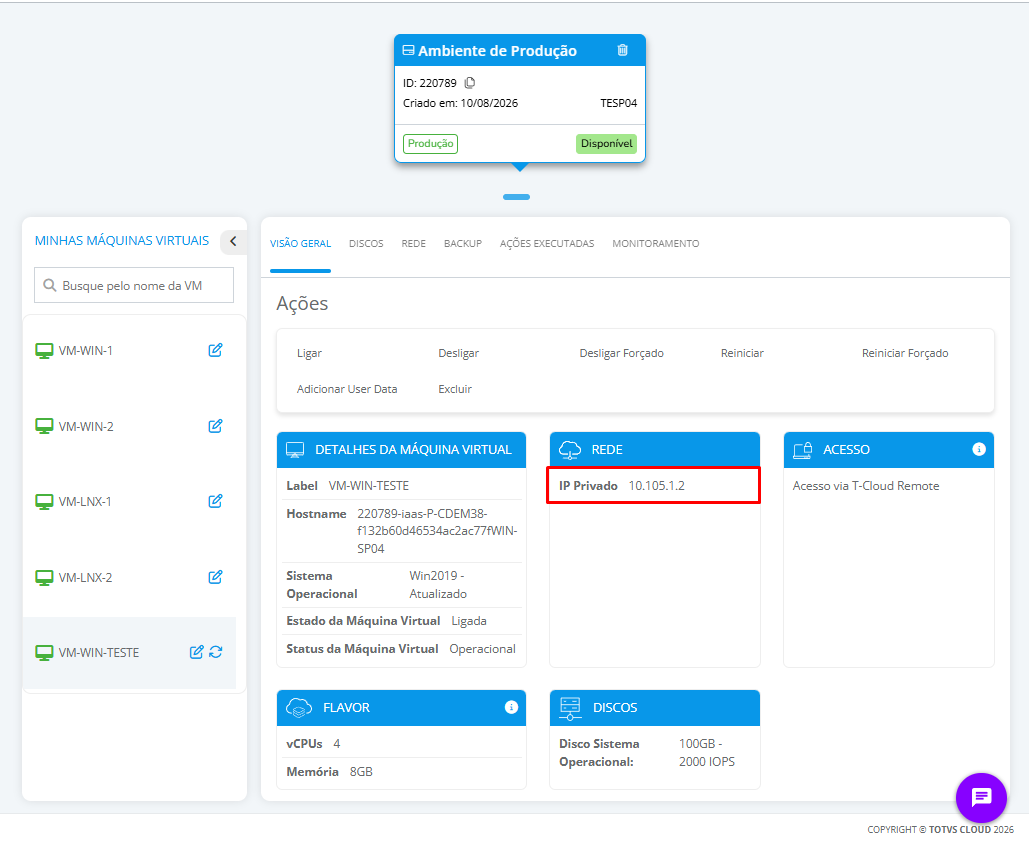The width and height of the screenshot is (1029, 844).
Task: Open the Backup tab
Action: [463, 243]
